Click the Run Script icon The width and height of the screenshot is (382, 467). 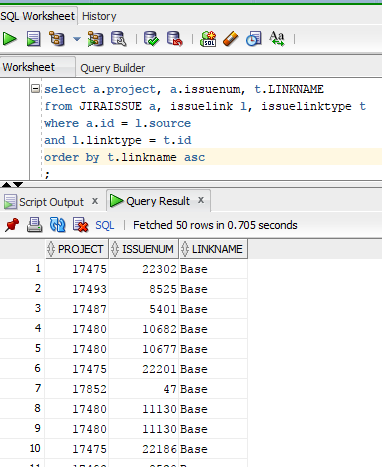pyautogui.click(x=33, y=39)
